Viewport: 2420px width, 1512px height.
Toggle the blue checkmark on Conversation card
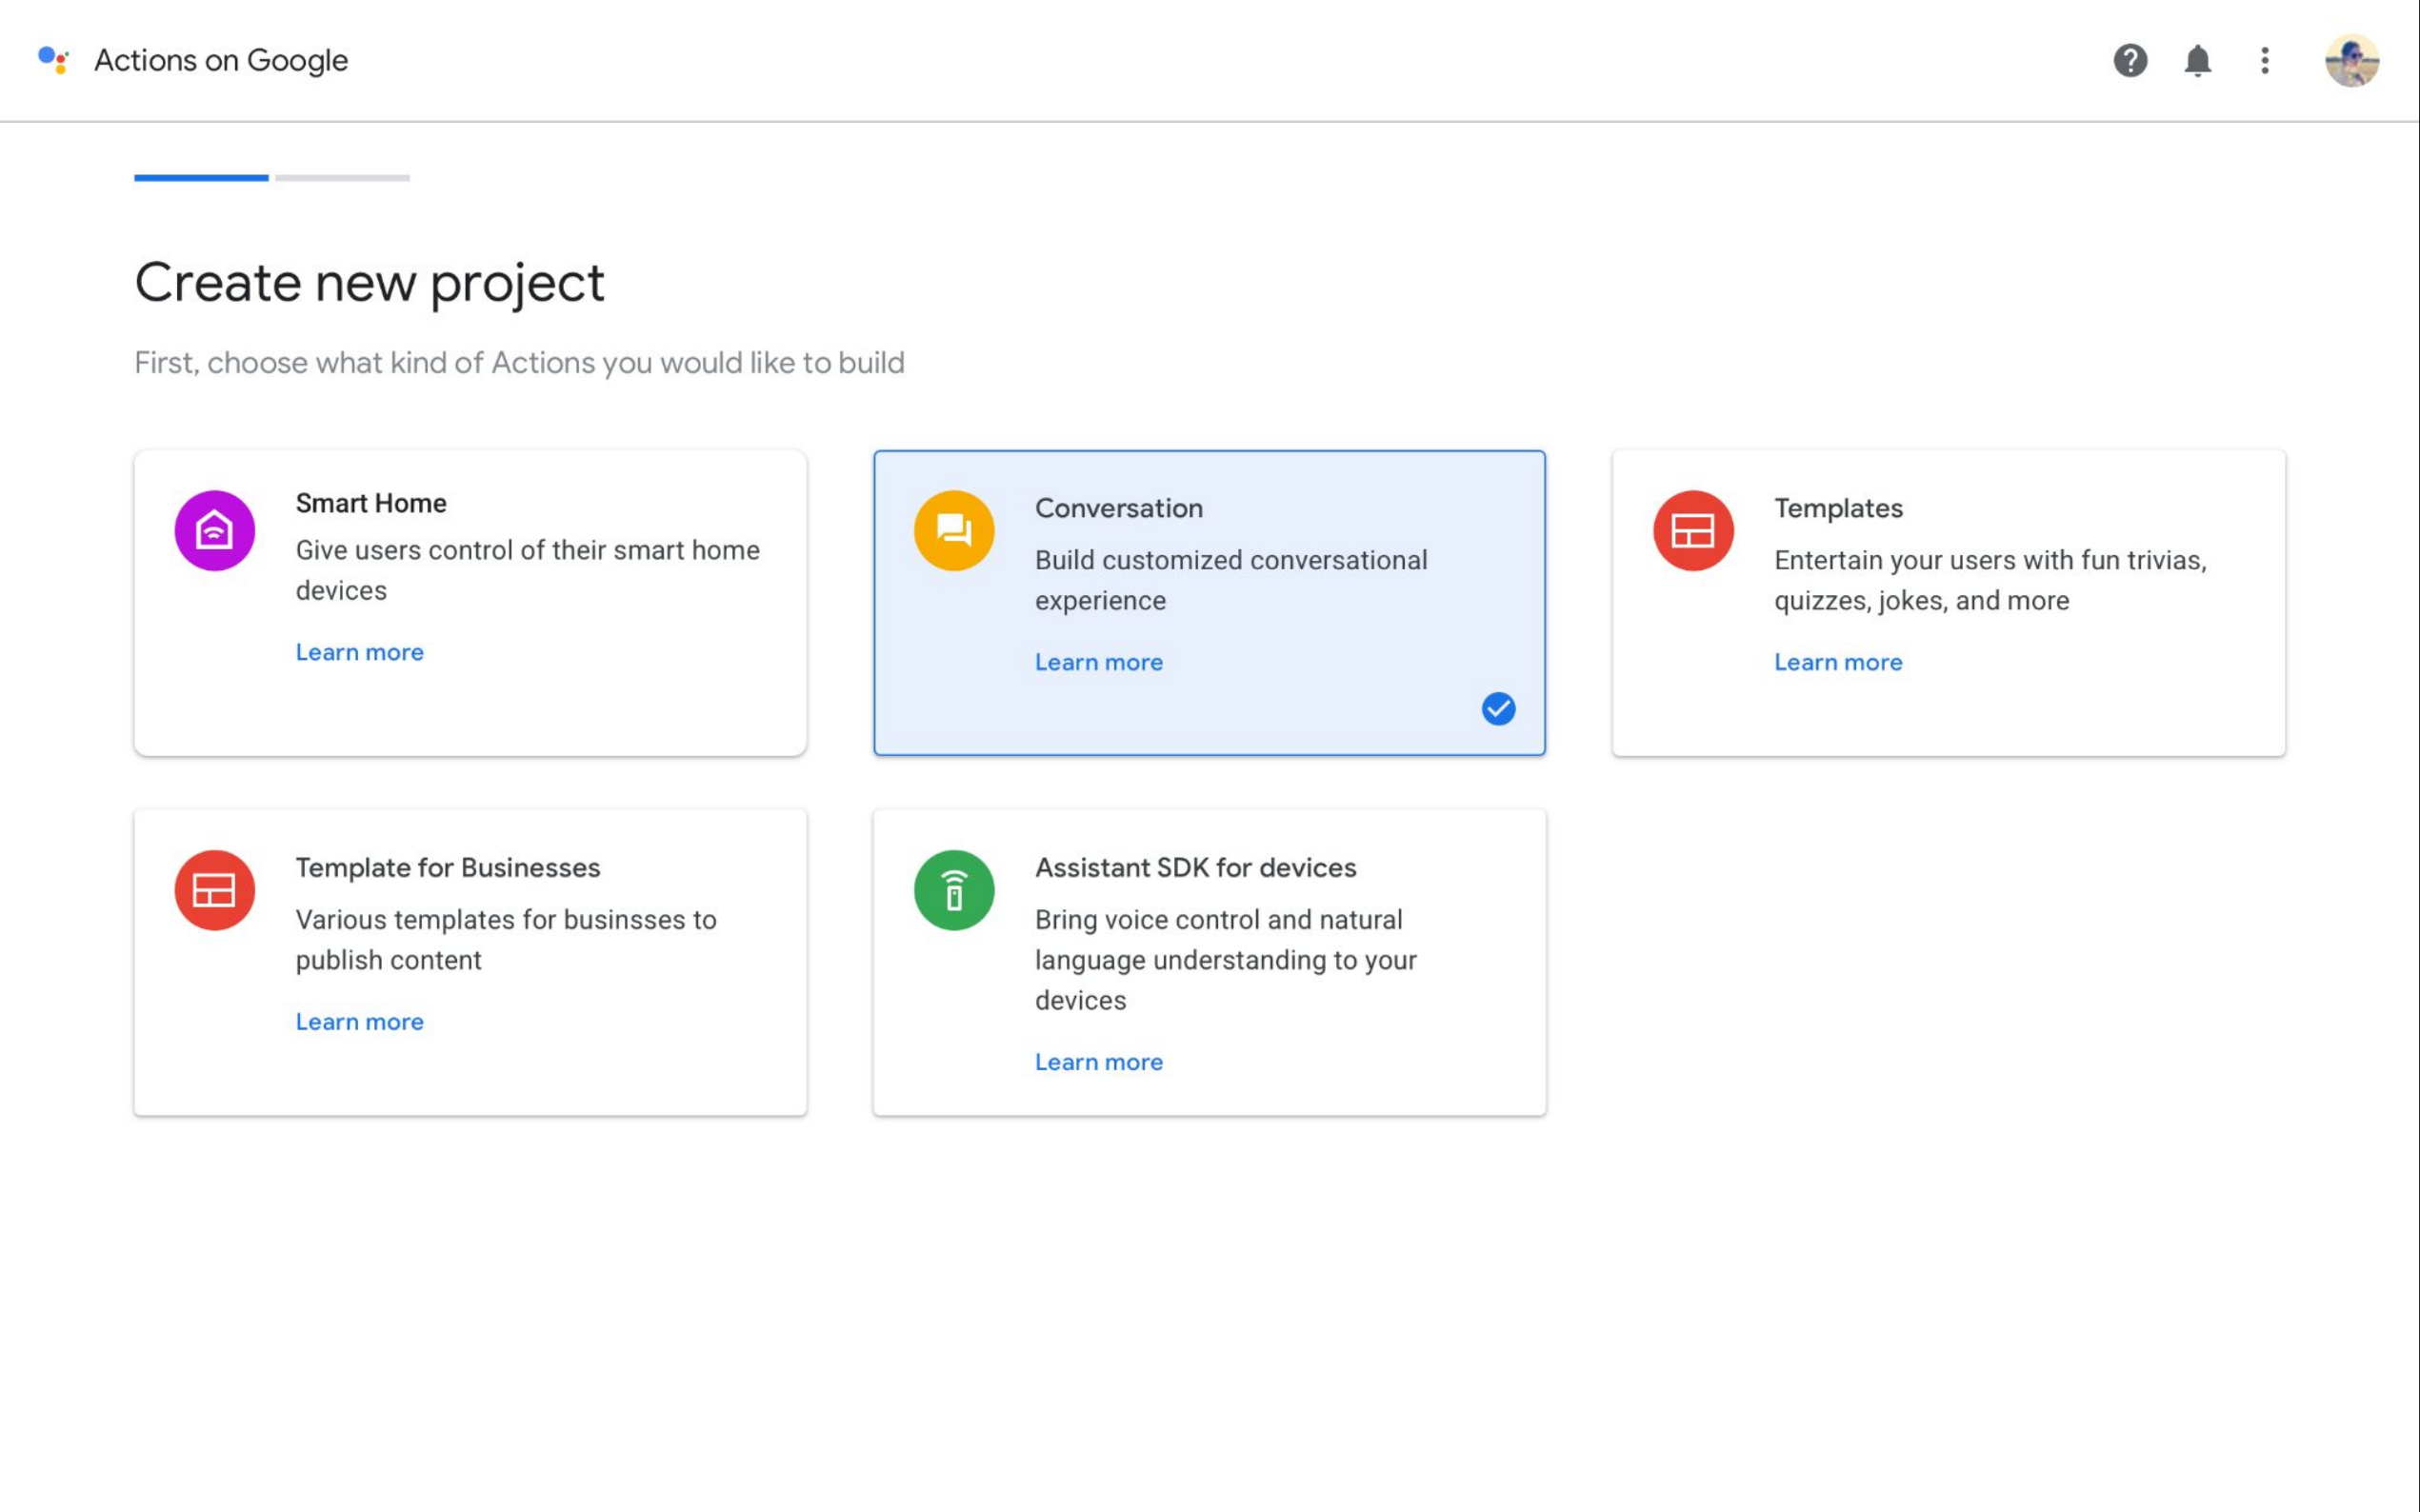(x=1498, y=709)
